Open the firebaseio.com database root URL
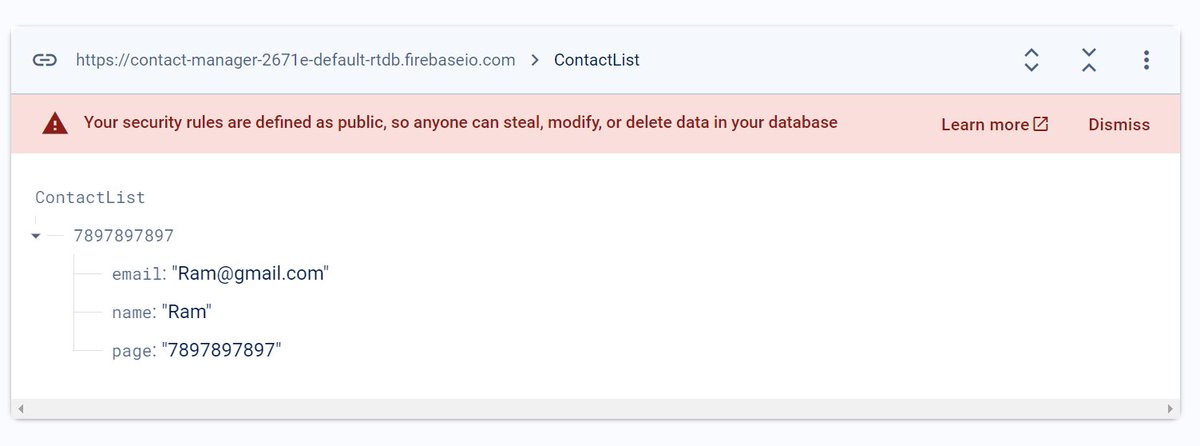Viewport: 1200px width, 446px height. tap(296, 60)
